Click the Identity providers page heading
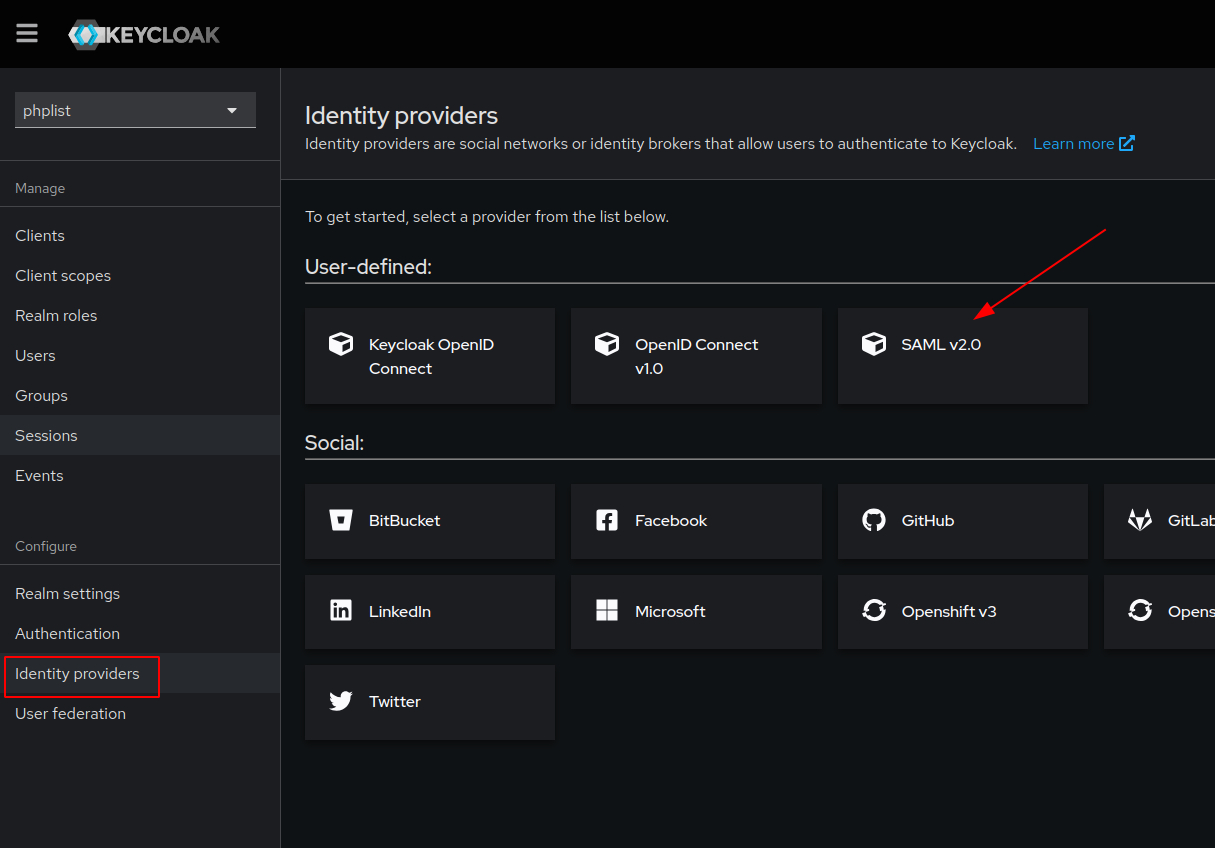1215x848 pixels. coord(401,116)
